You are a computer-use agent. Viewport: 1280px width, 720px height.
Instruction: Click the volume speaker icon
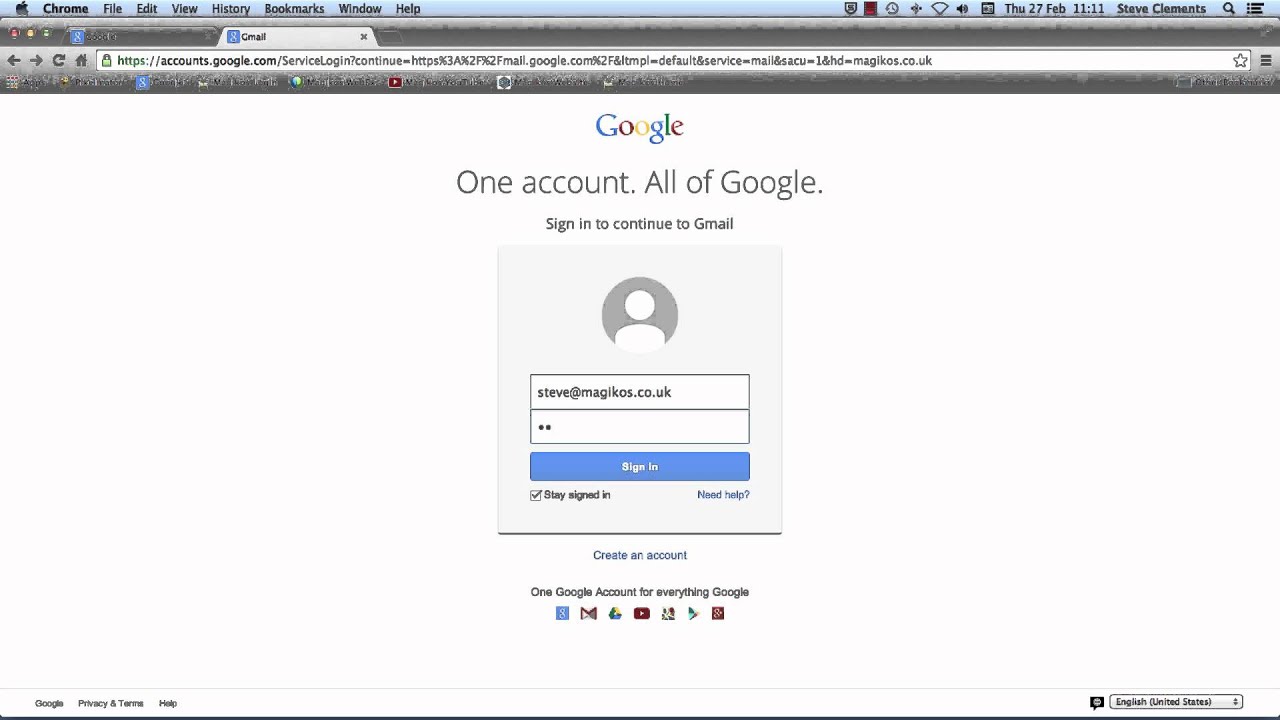coord(962,9)
